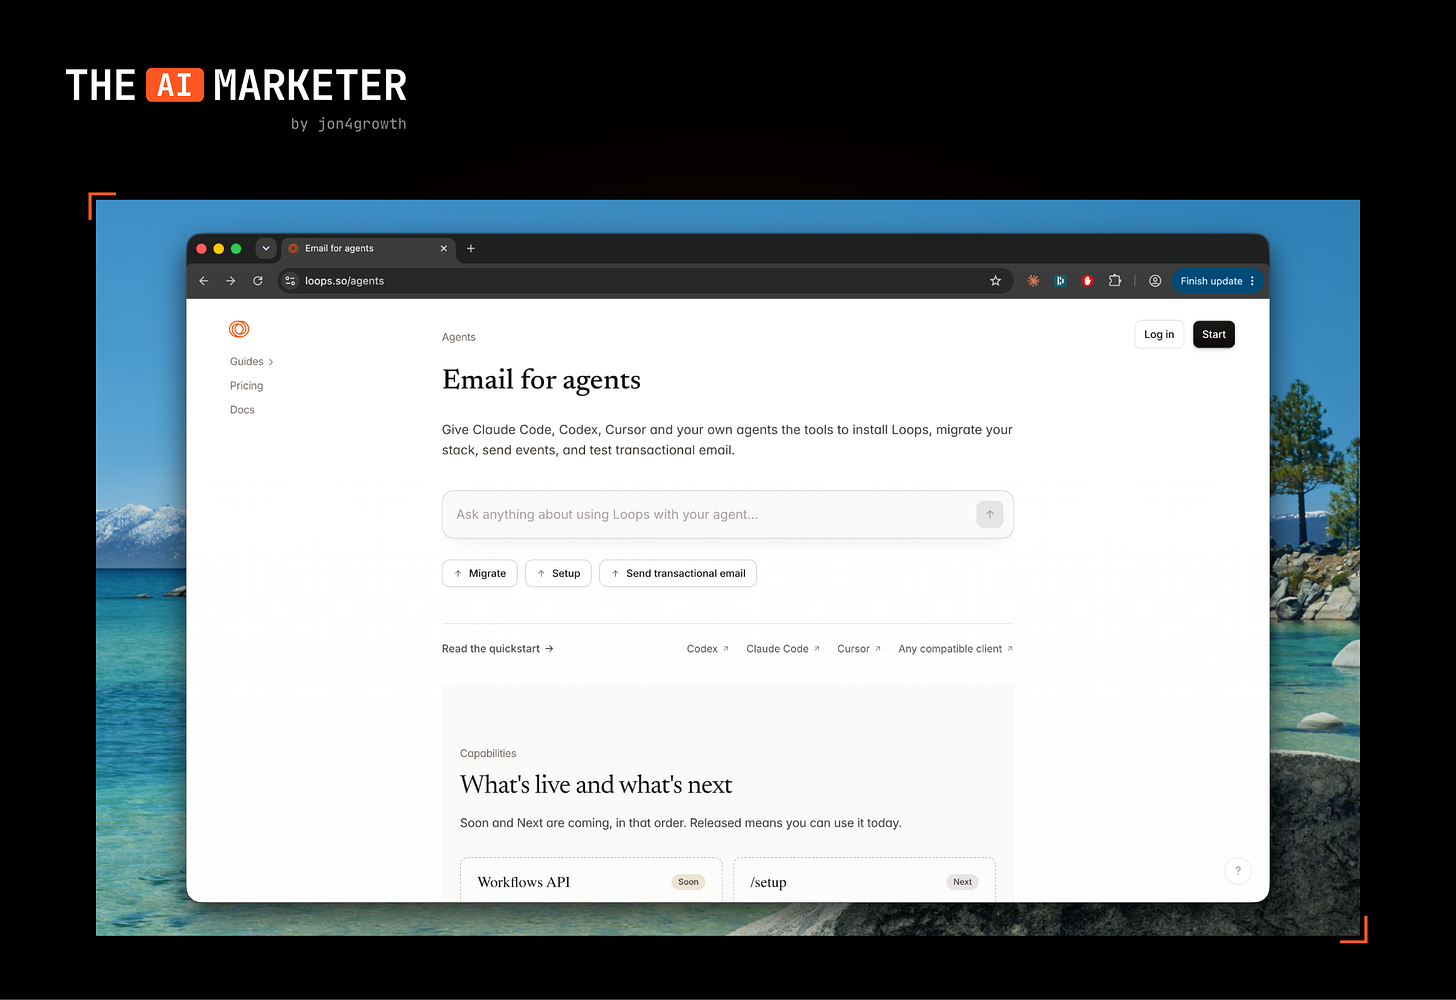This screenshot has width=1456, height=1000.
Task: Open the orange starburst extension icon
Action: point(1033,281)
